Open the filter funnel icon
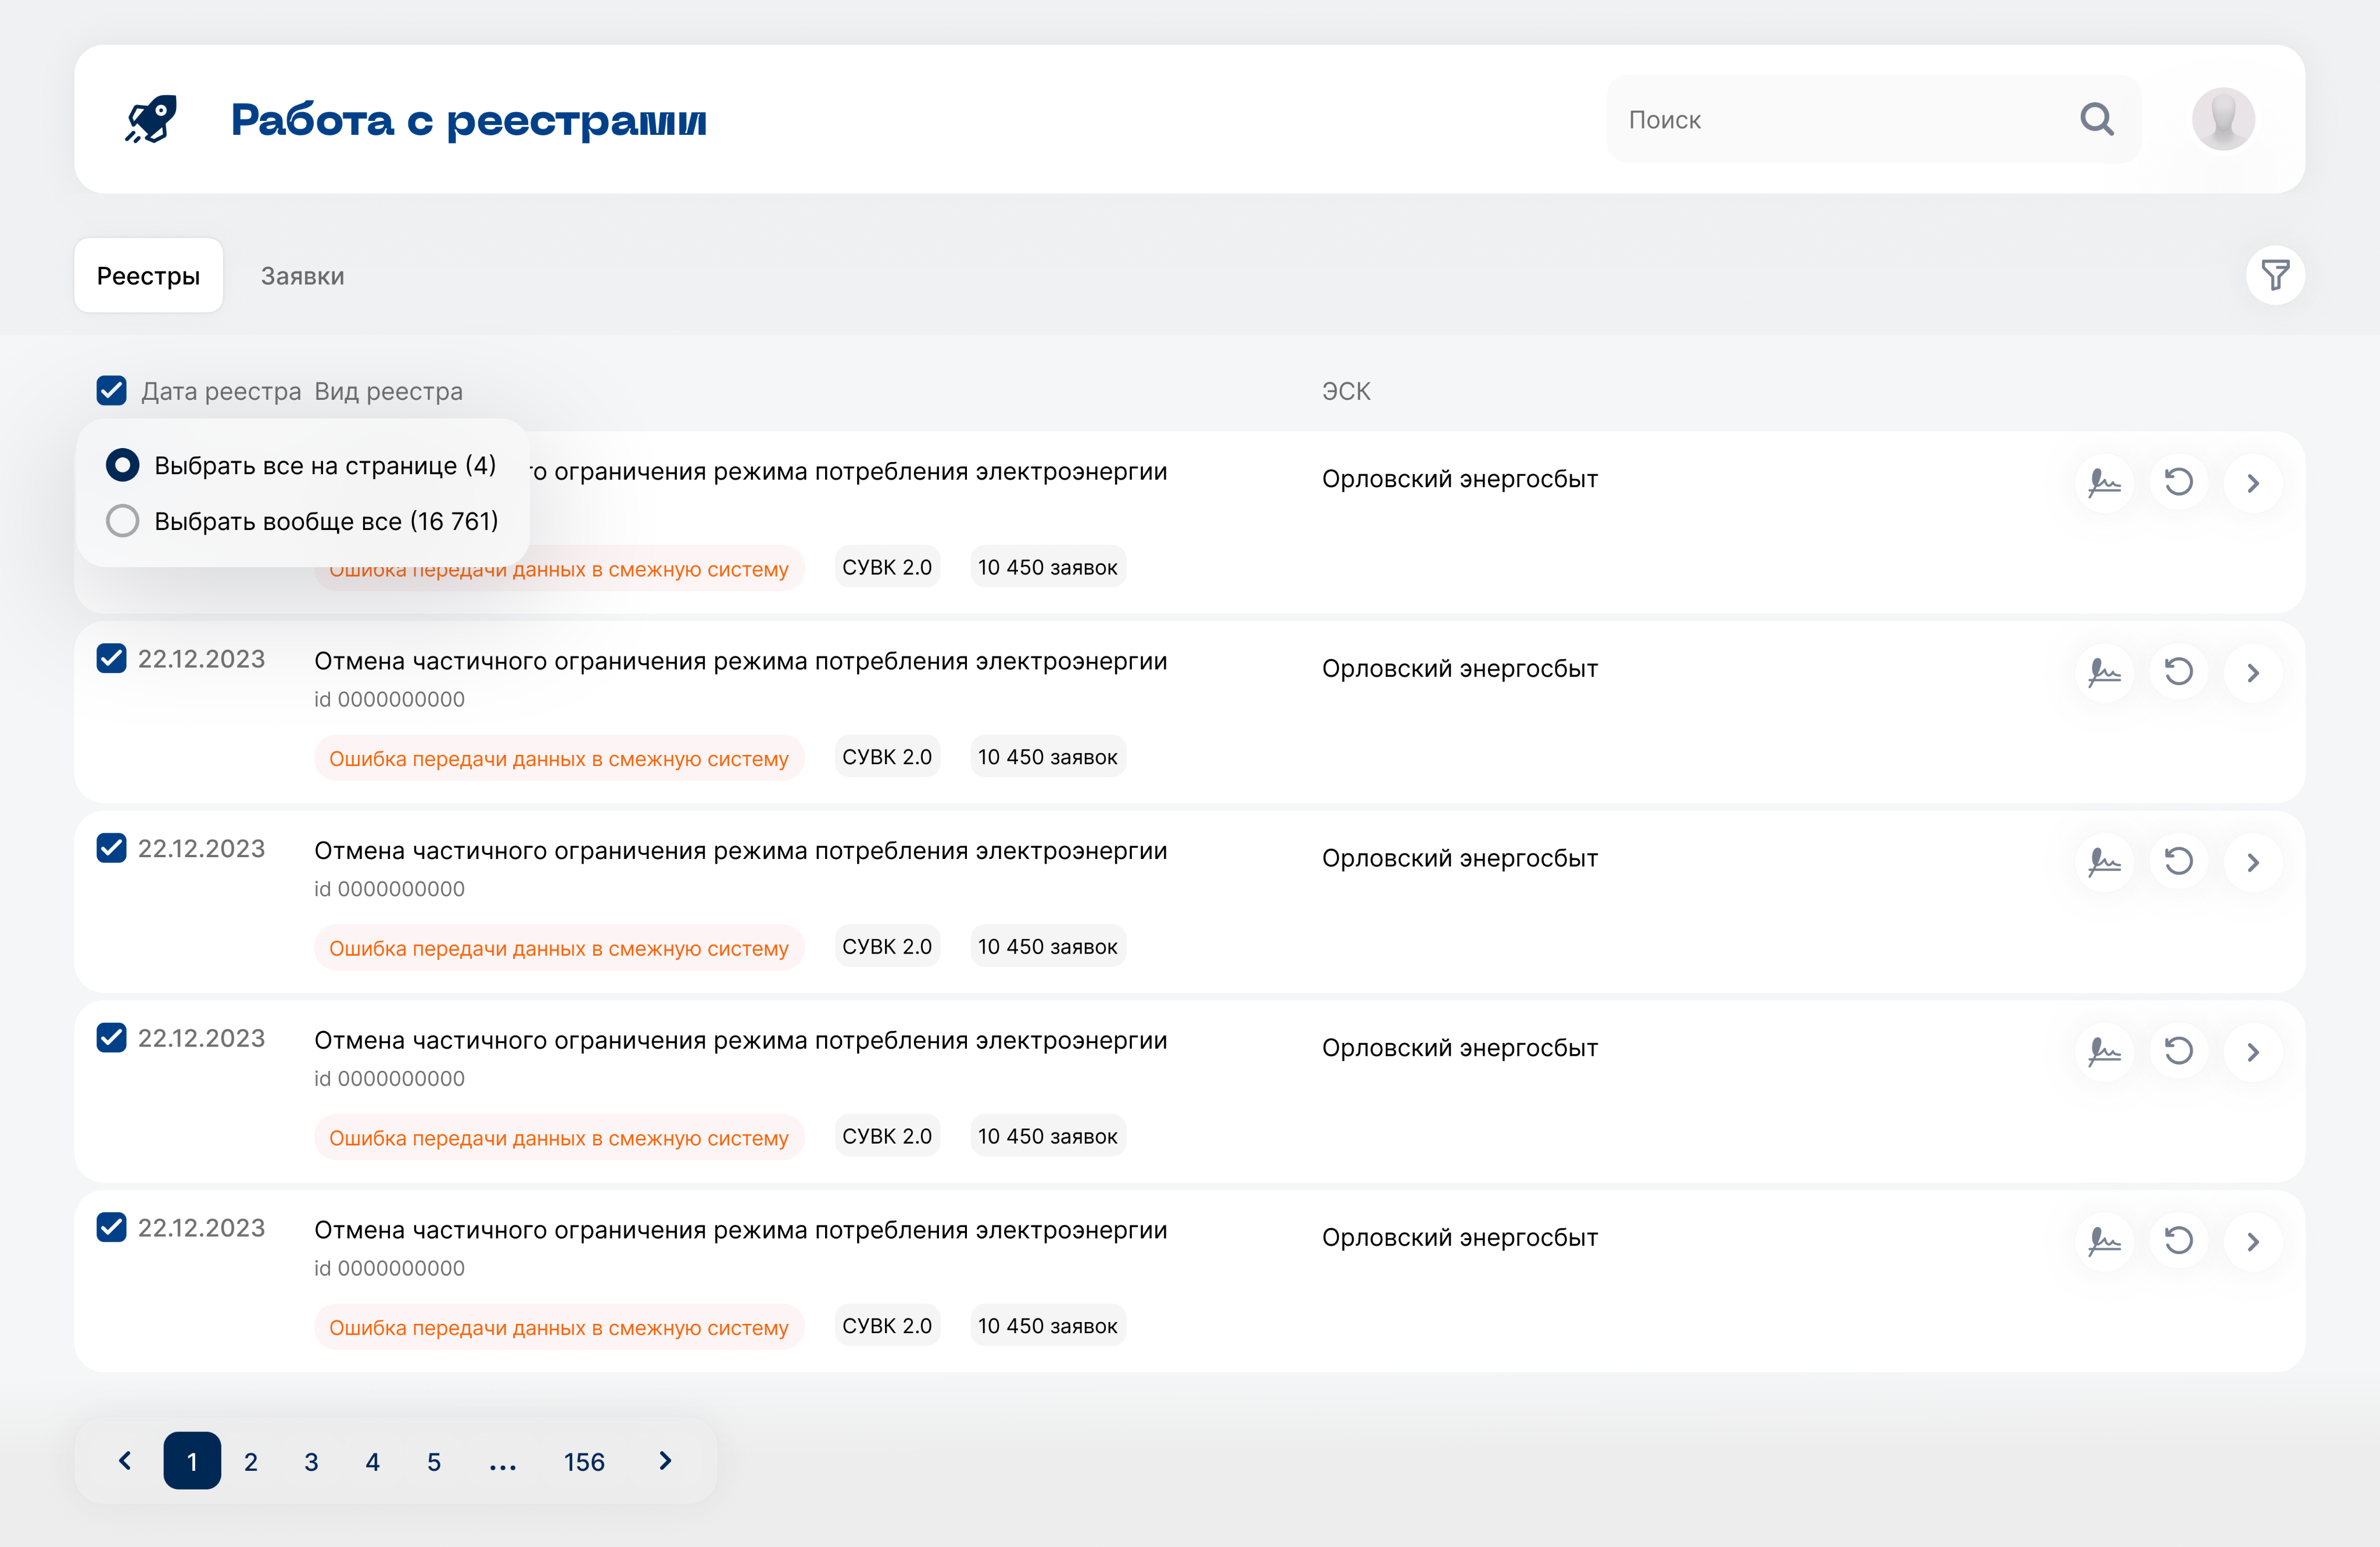 [x=2275, y=275]
